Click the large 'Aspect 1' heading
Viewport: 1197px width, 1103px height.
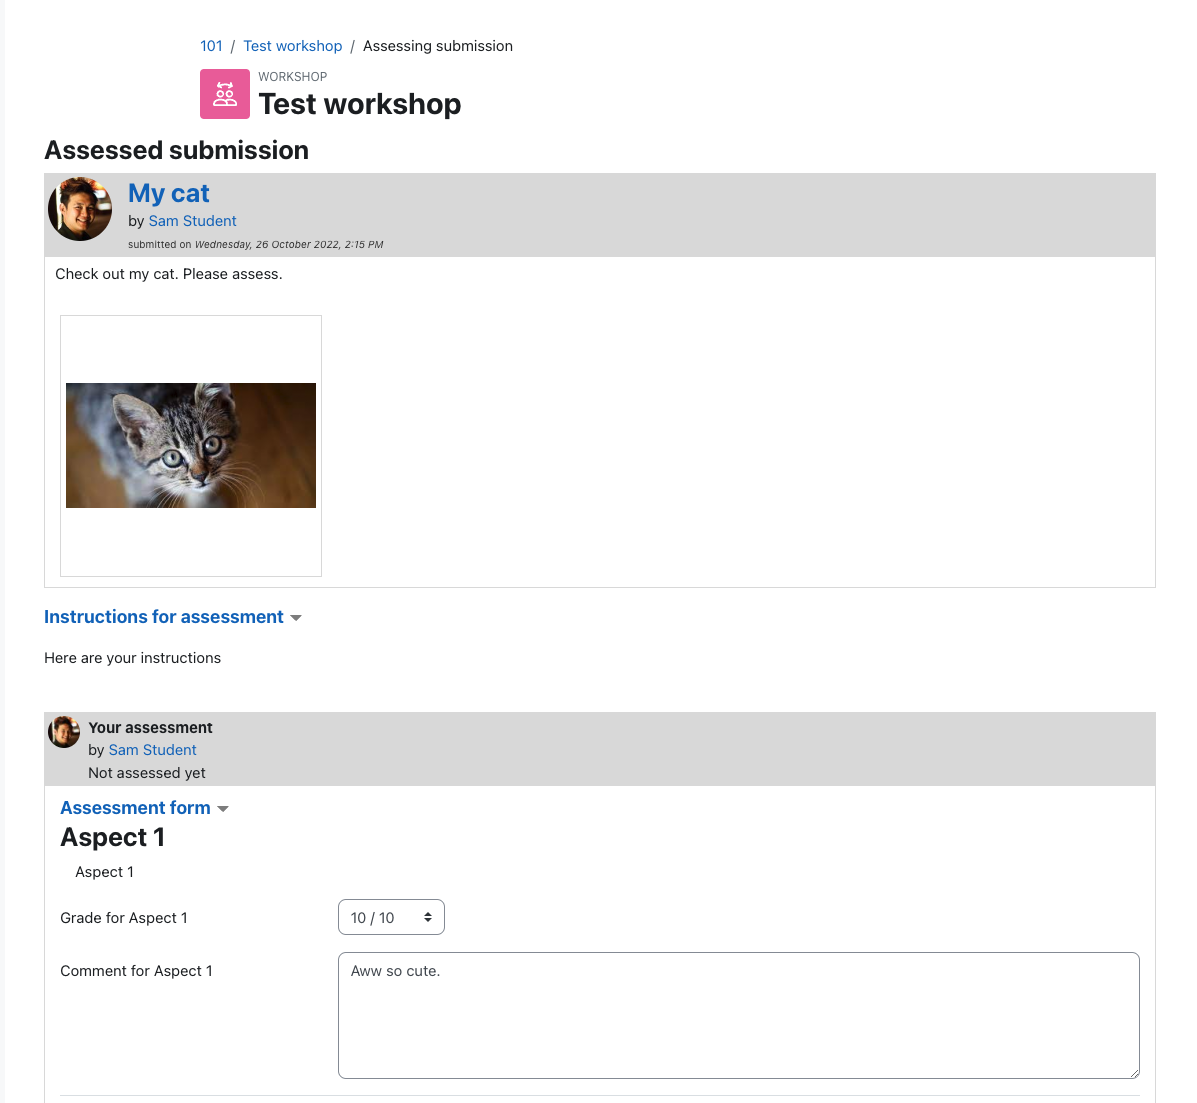112,837
